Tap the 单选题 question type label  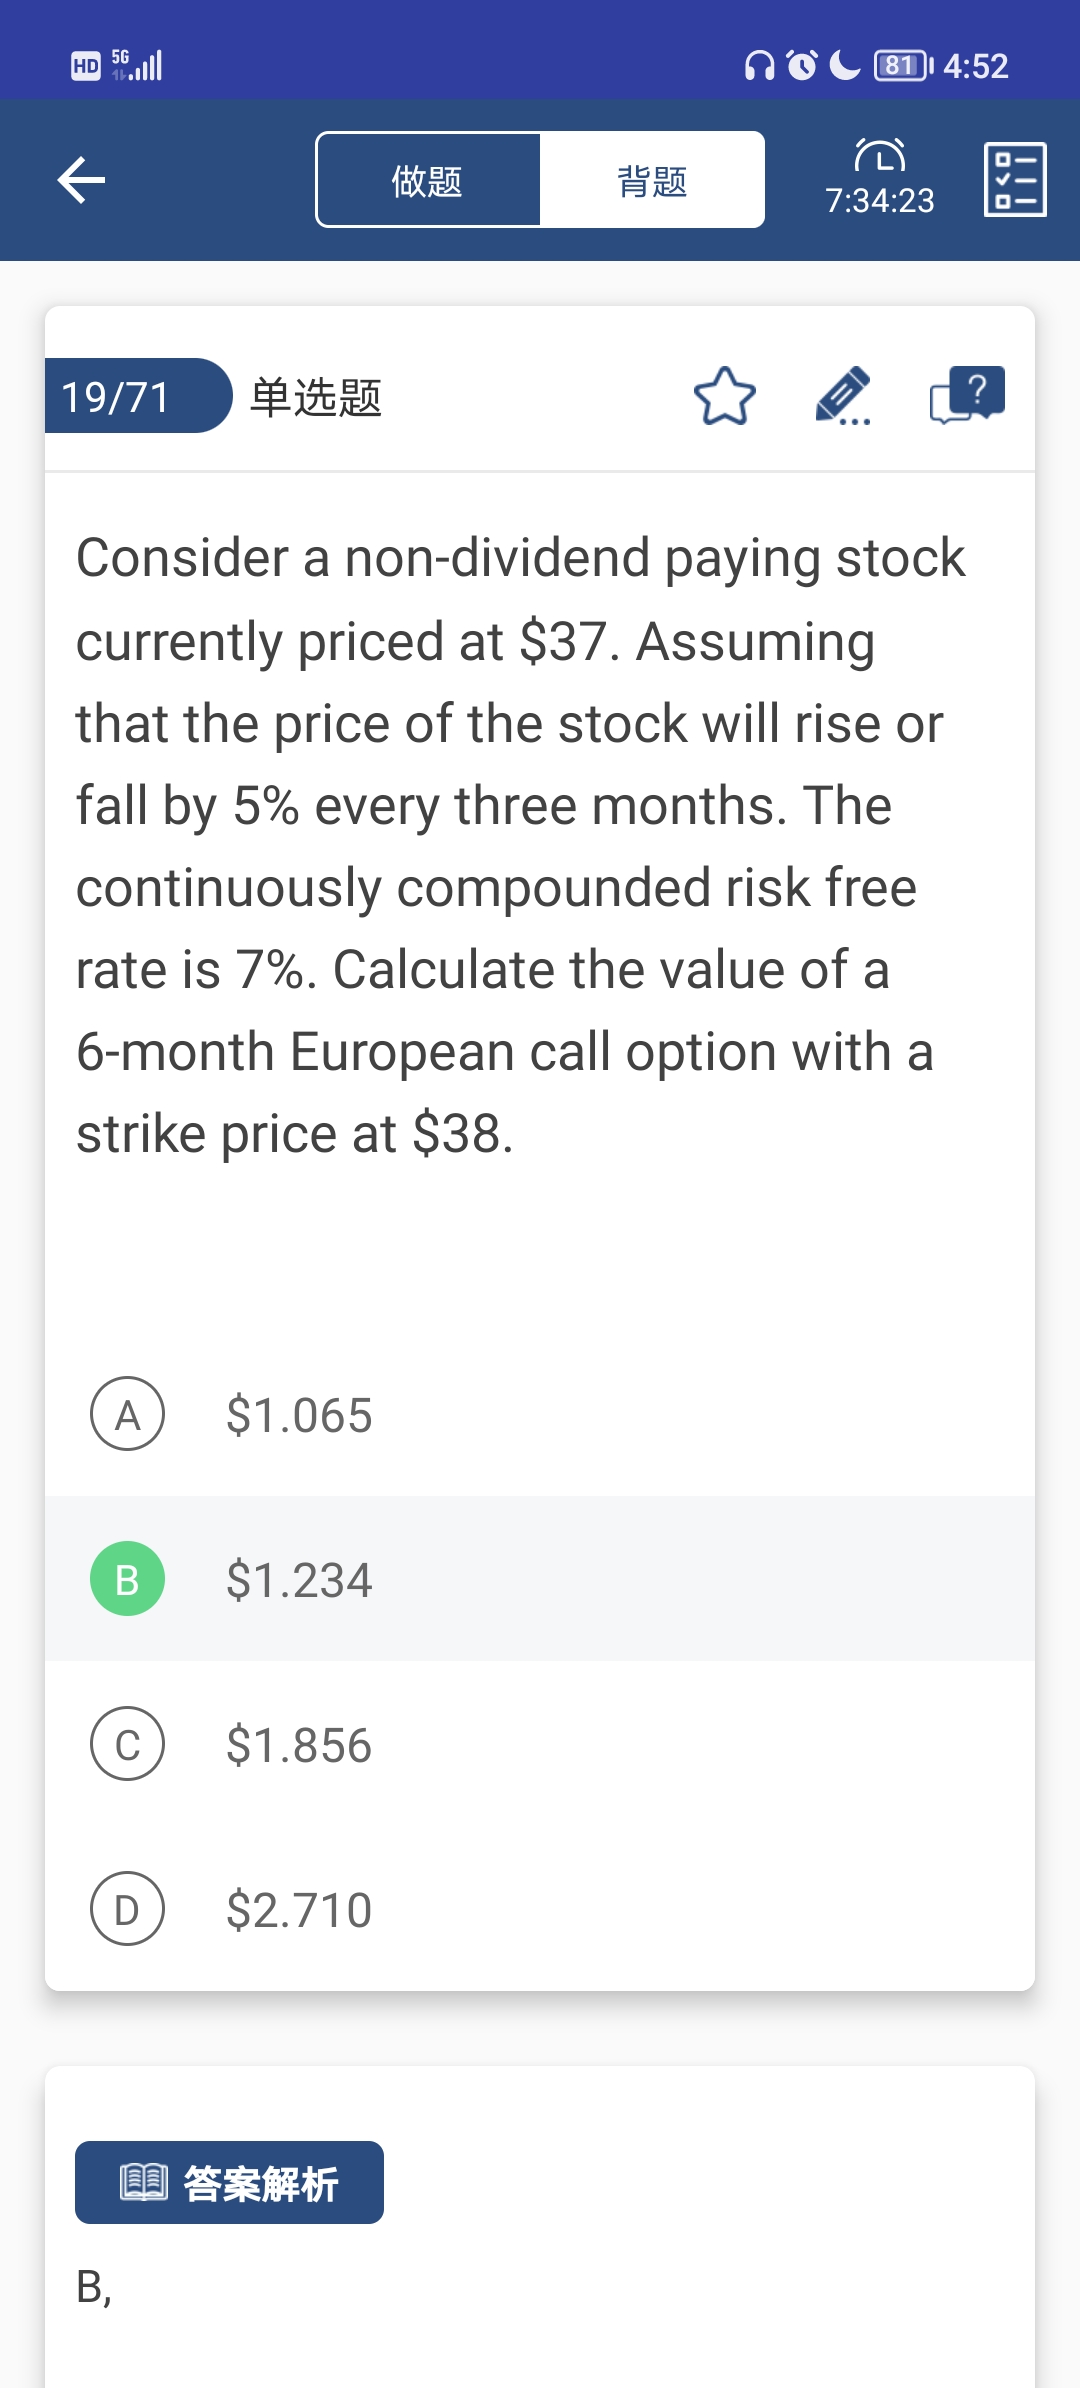point(316,397)
